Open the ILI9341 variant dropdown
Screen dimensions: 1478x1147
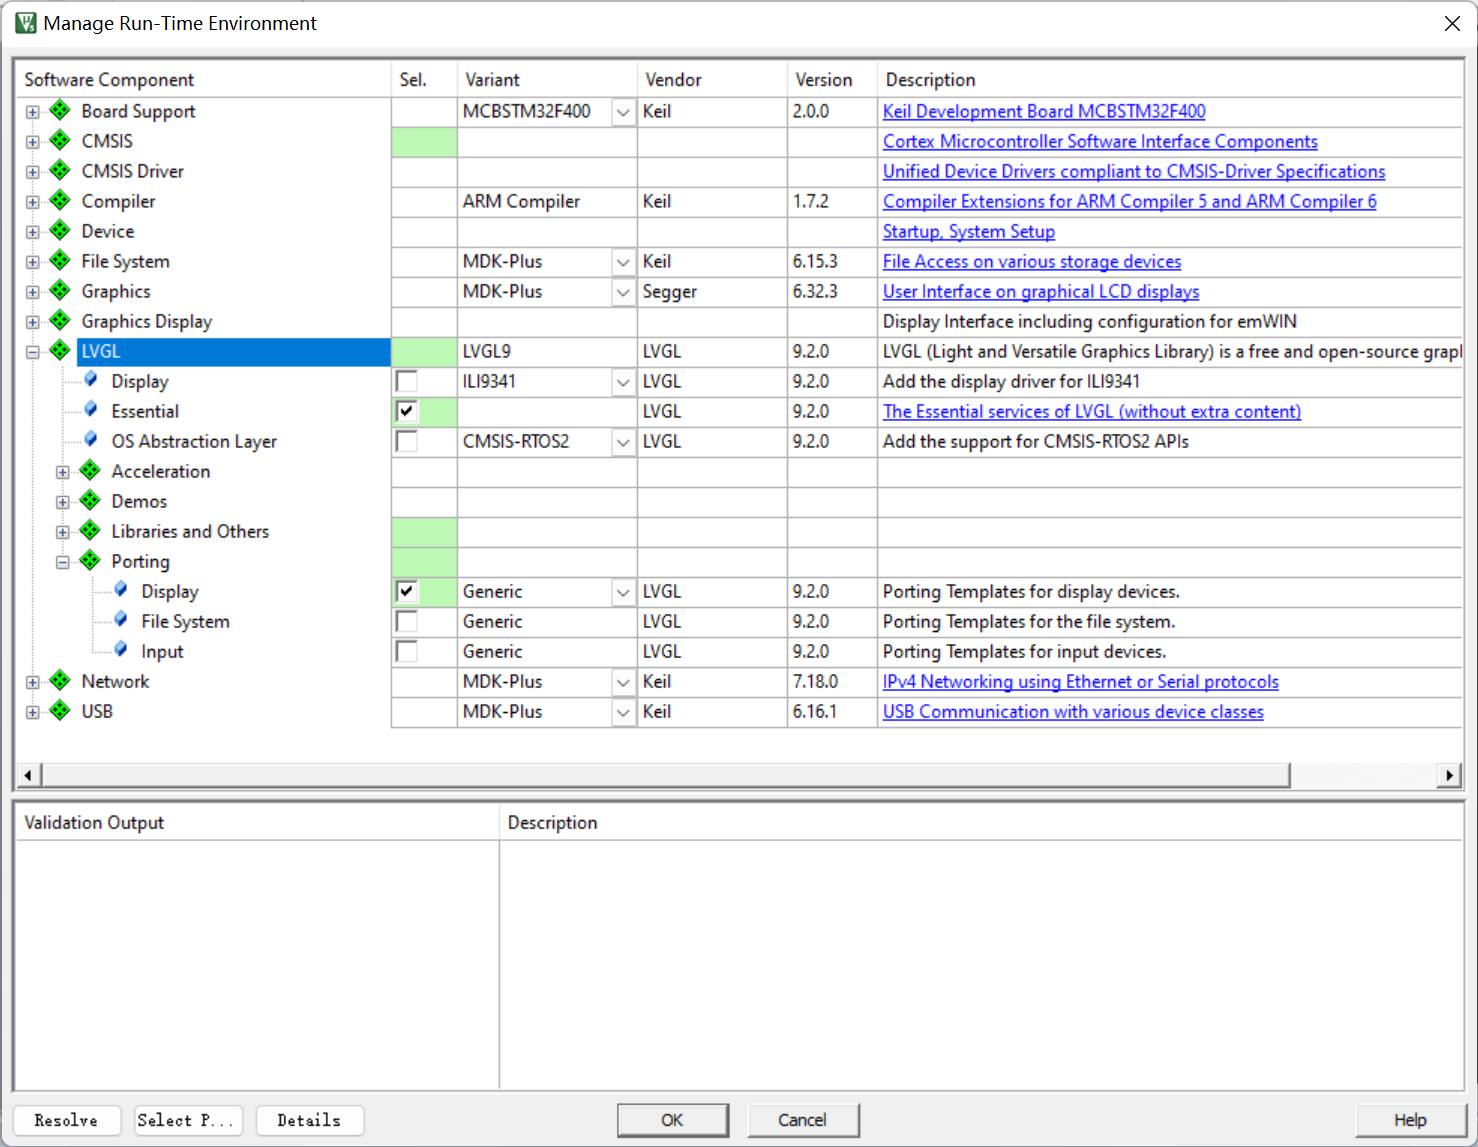pyautogui.click(x=623, y=382)
